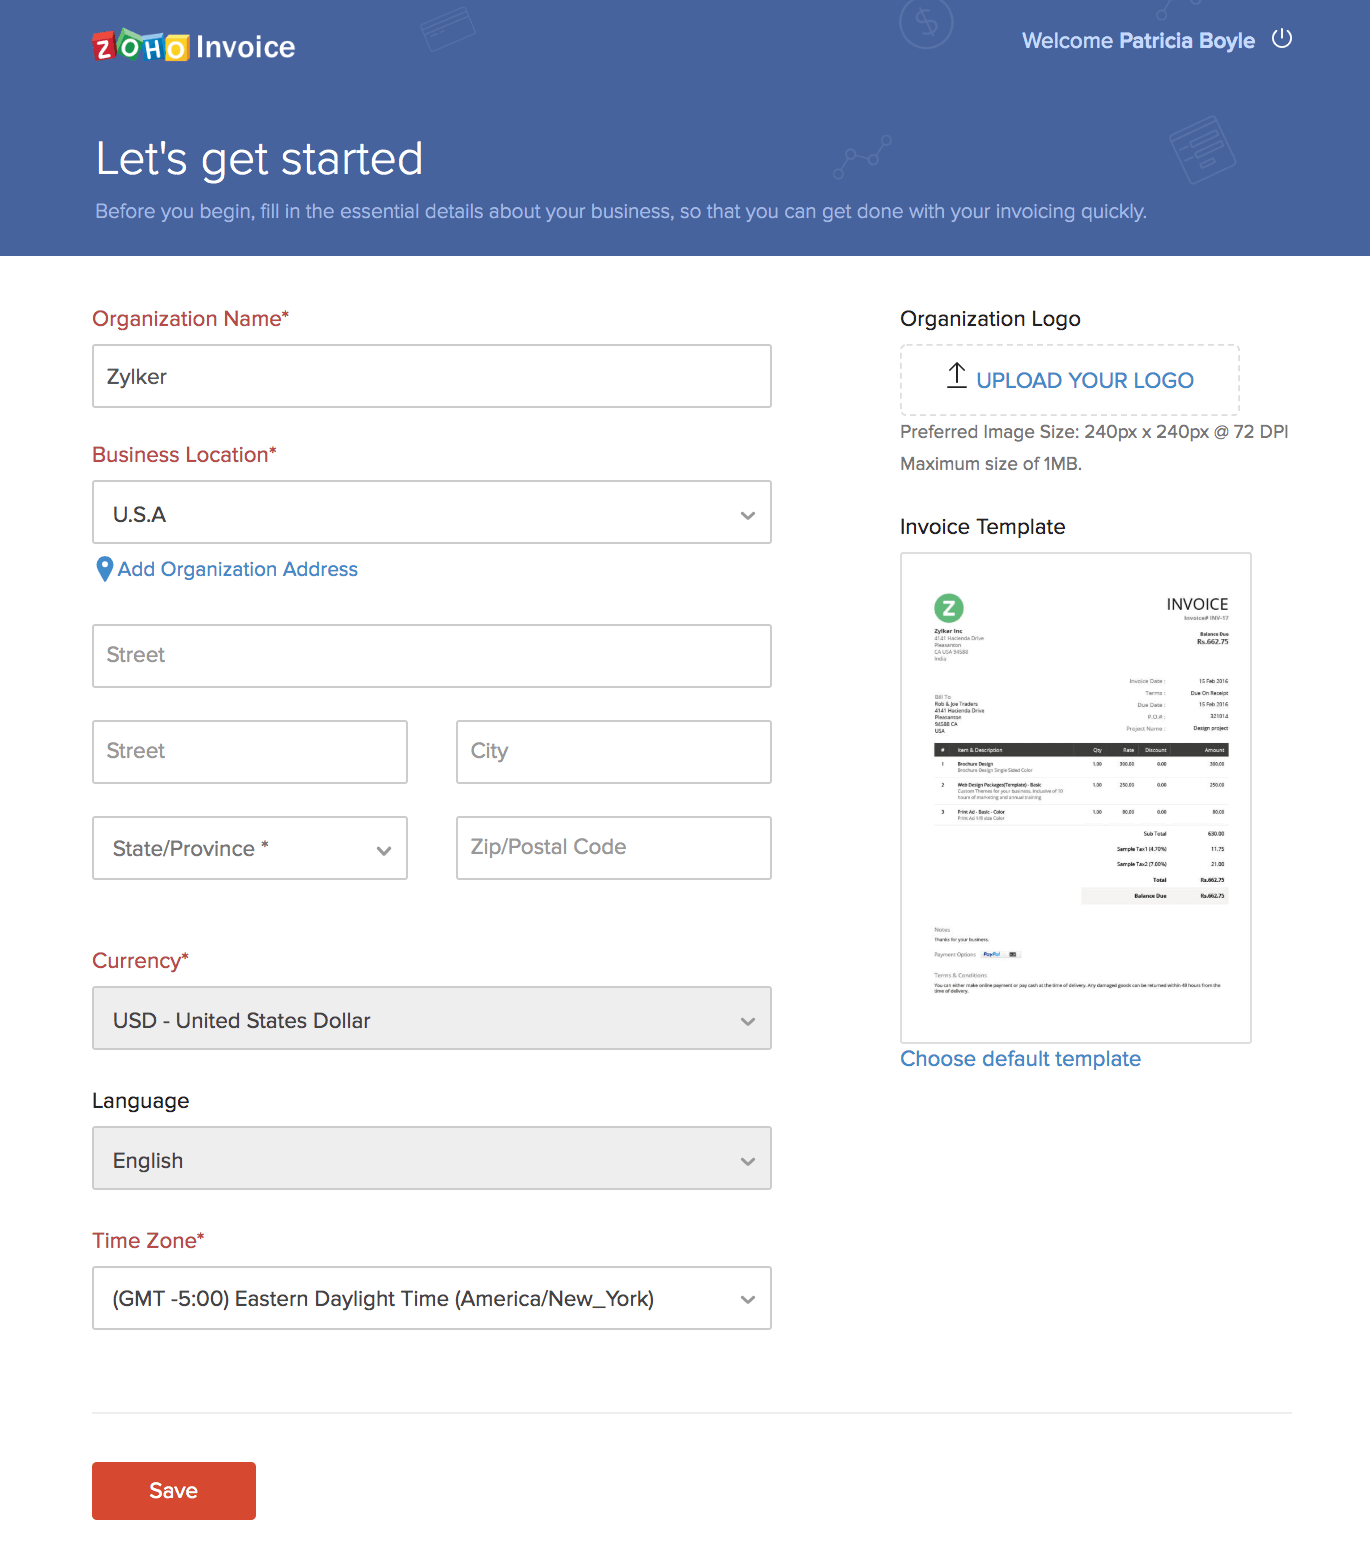
Task: Click the power logout icon
Action: [1281, 39]
